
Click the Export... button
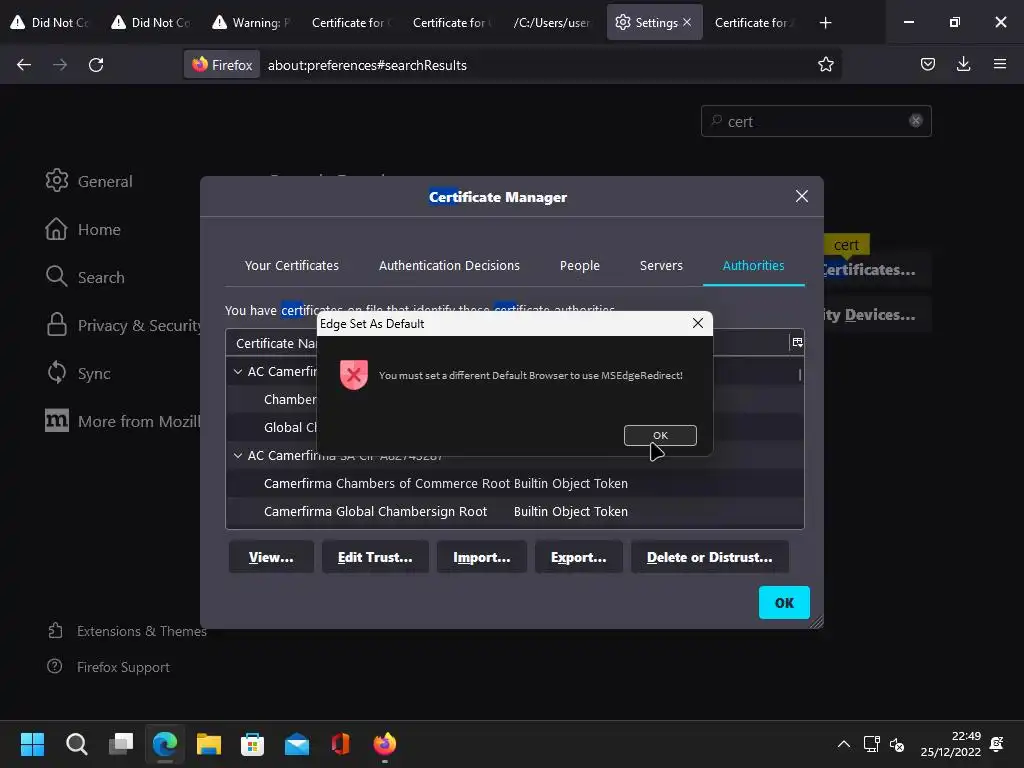click(579, 557)
